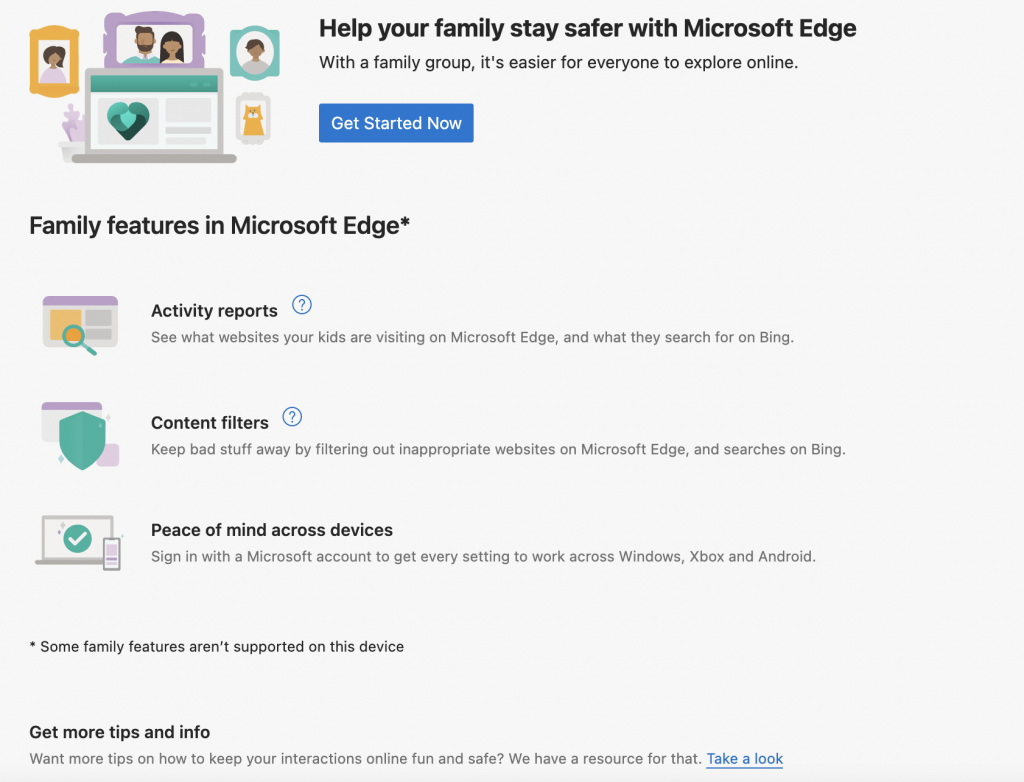The height and width of the screenshot is (782, 1024).
Task: Click the Get Started Now button
Action: coord(396,123)
